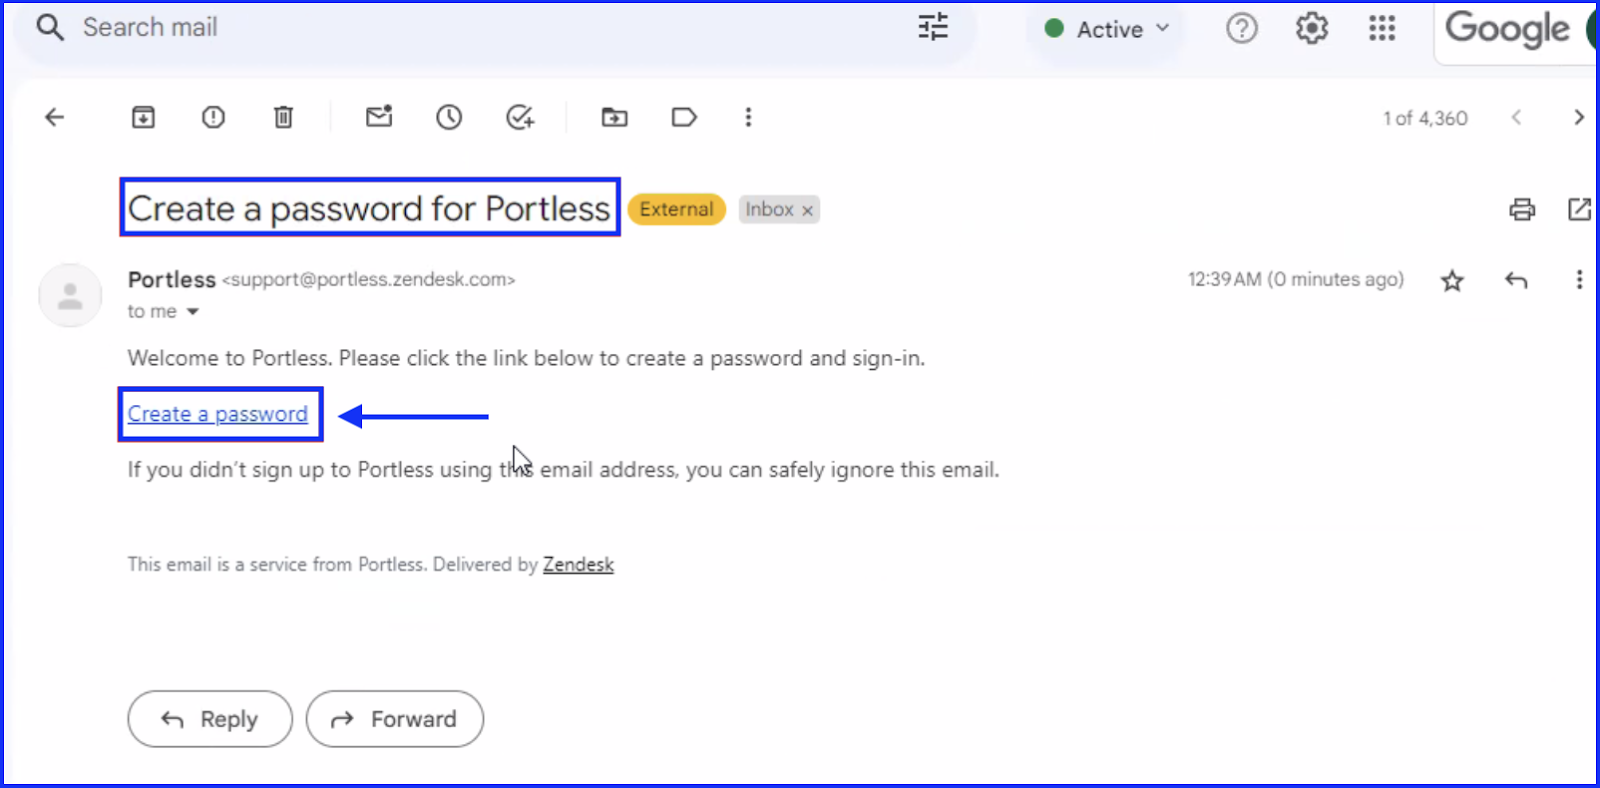Open the email in a new window
Screen dimensions: 1600x788
[1579, 209]
